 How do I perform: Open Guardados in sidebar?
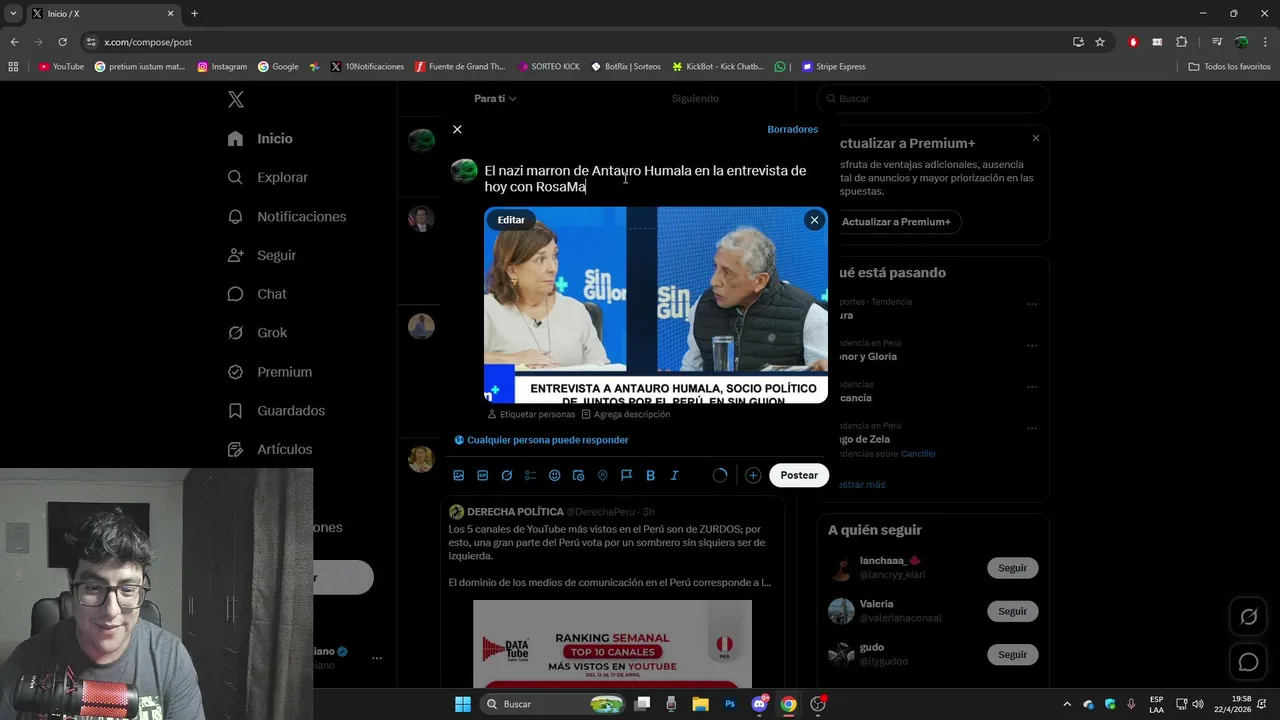coord(276,411)
